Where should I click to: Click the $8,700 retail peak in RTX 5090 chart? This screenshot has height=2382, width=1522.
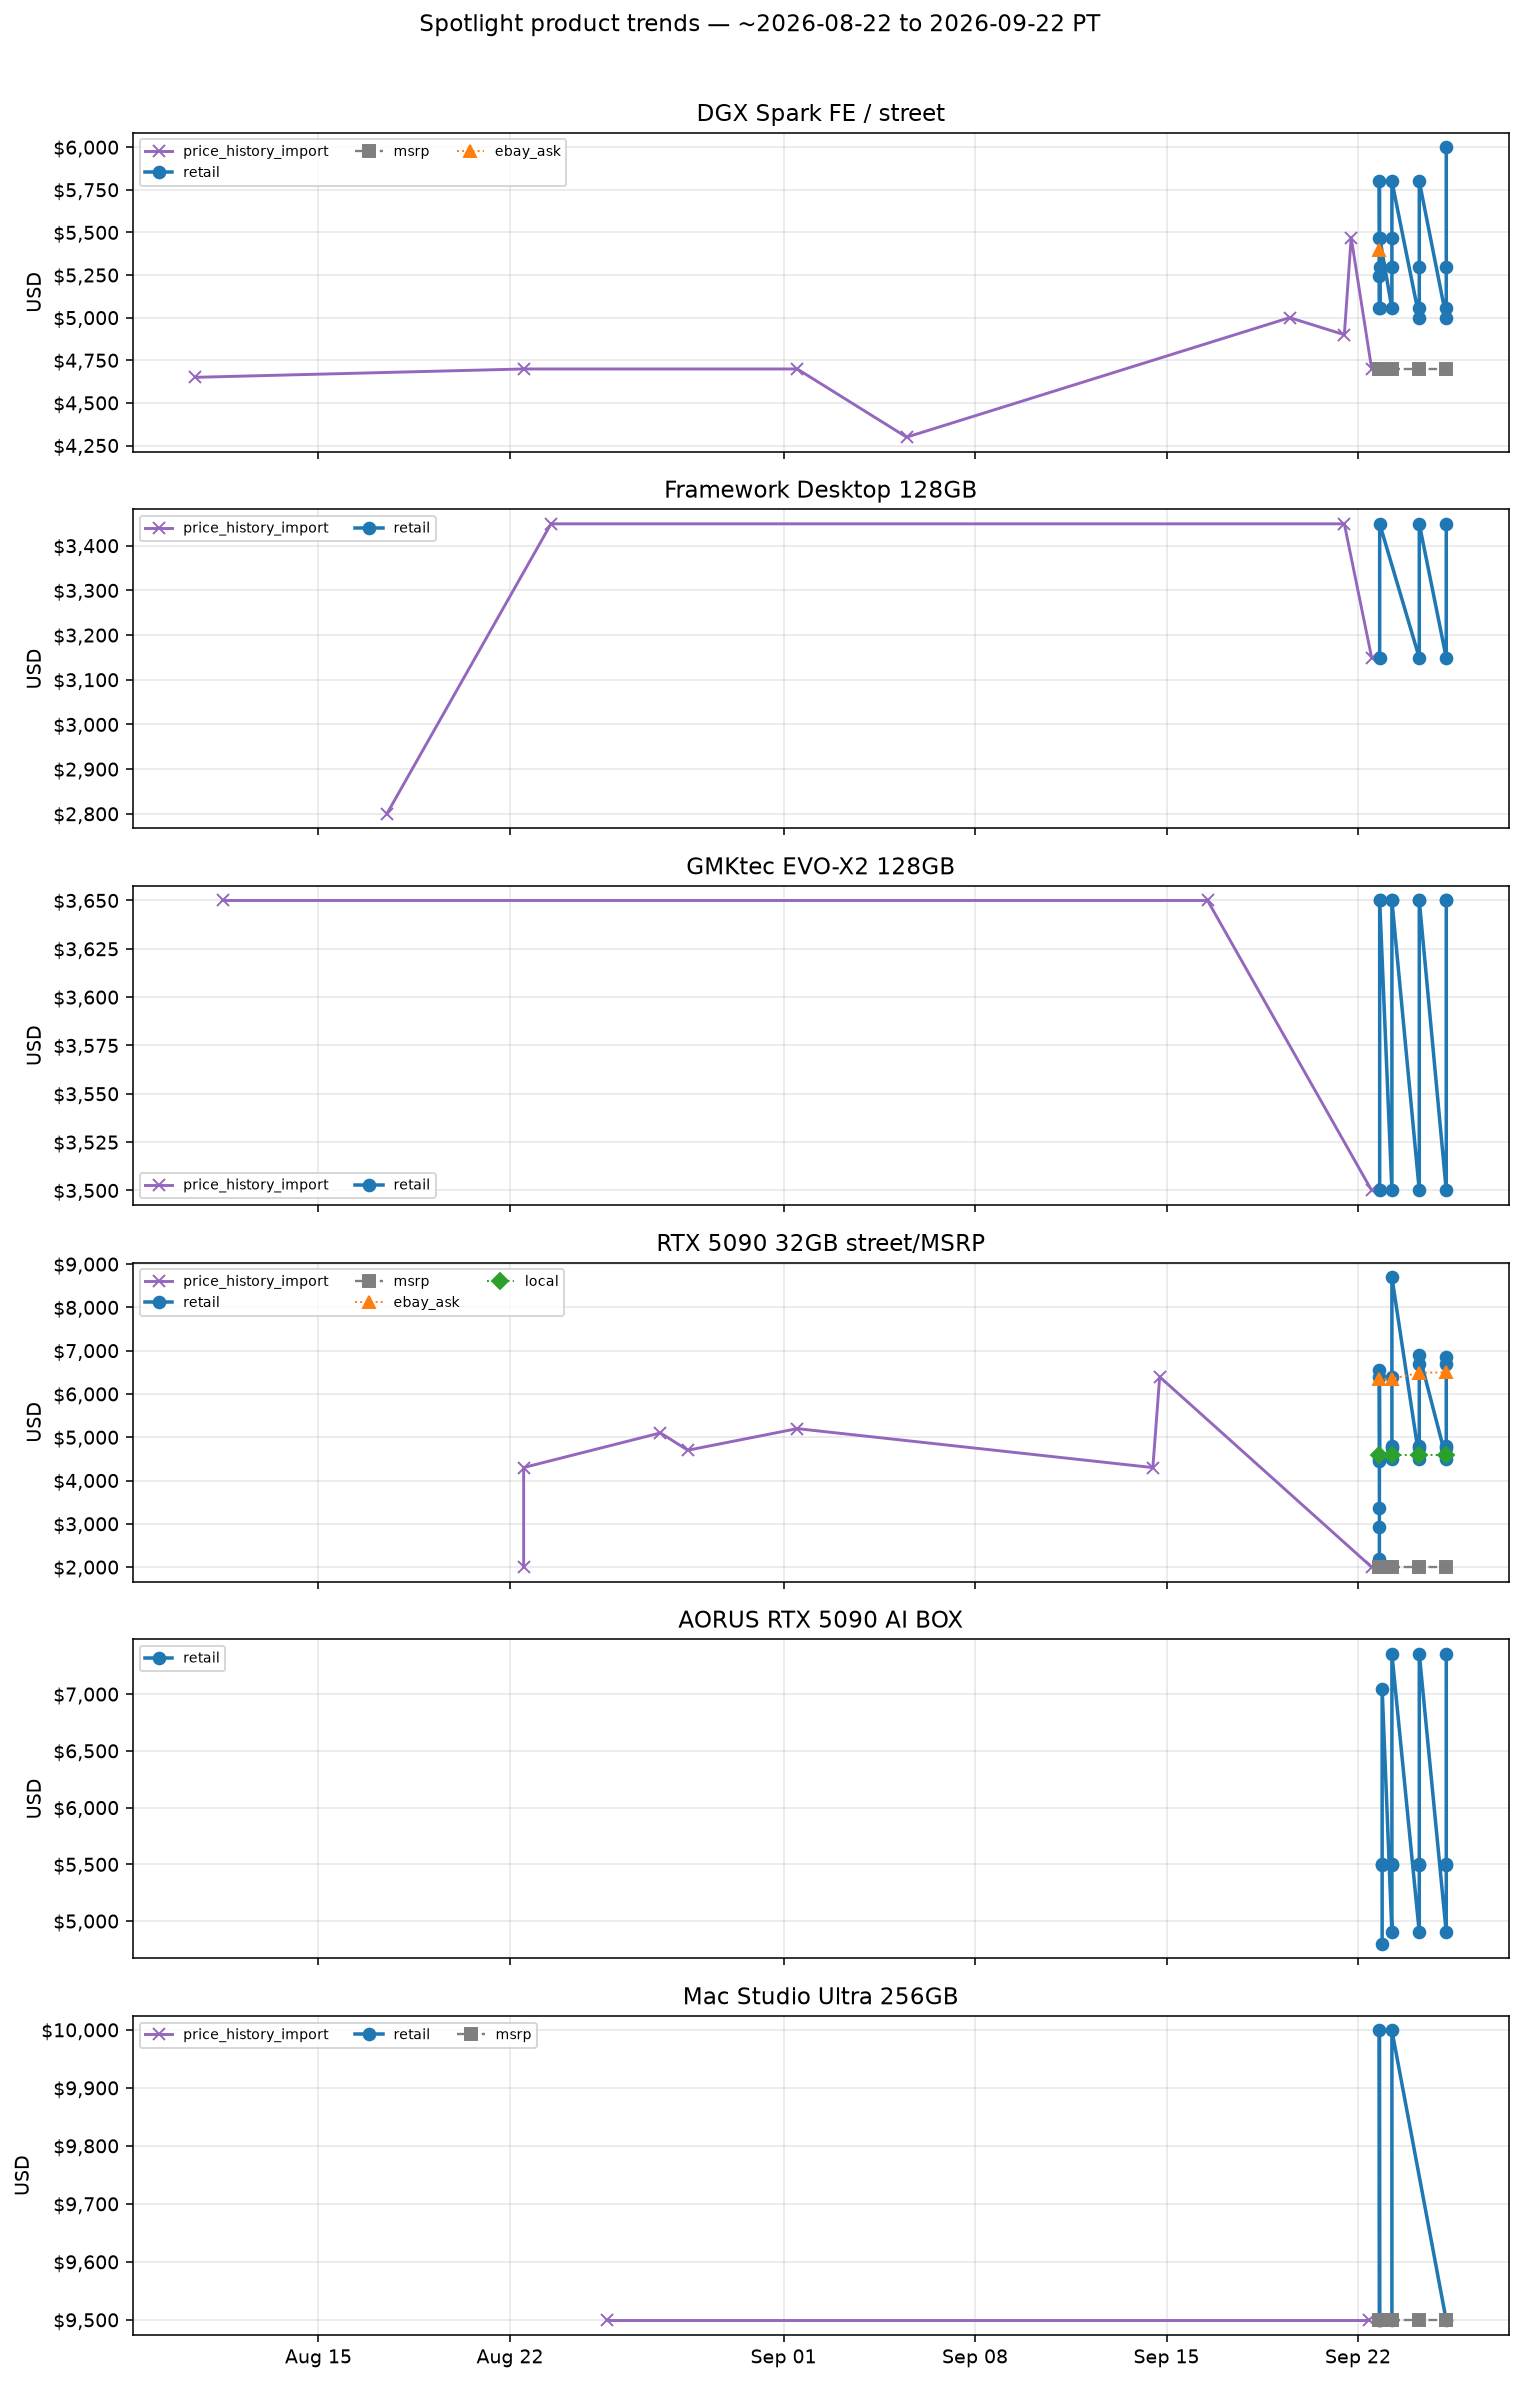pos(1392,1278)
